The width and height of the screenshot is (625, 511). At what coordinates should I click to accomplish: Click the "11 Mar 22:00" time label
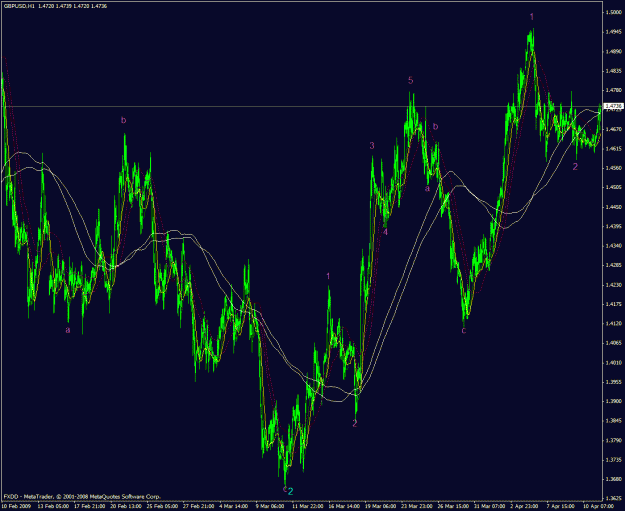pyautogui.click(x=308, y=506)
